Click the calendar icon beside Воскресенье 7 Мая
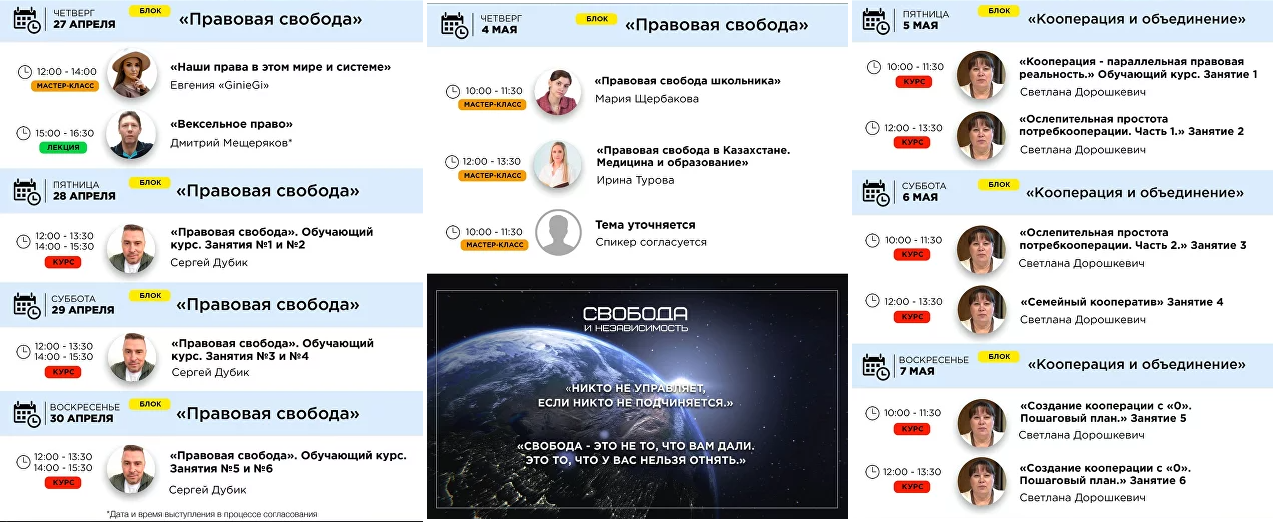Image resolution: width=1273 pixels, height=522 pixels. coord(874,366)
